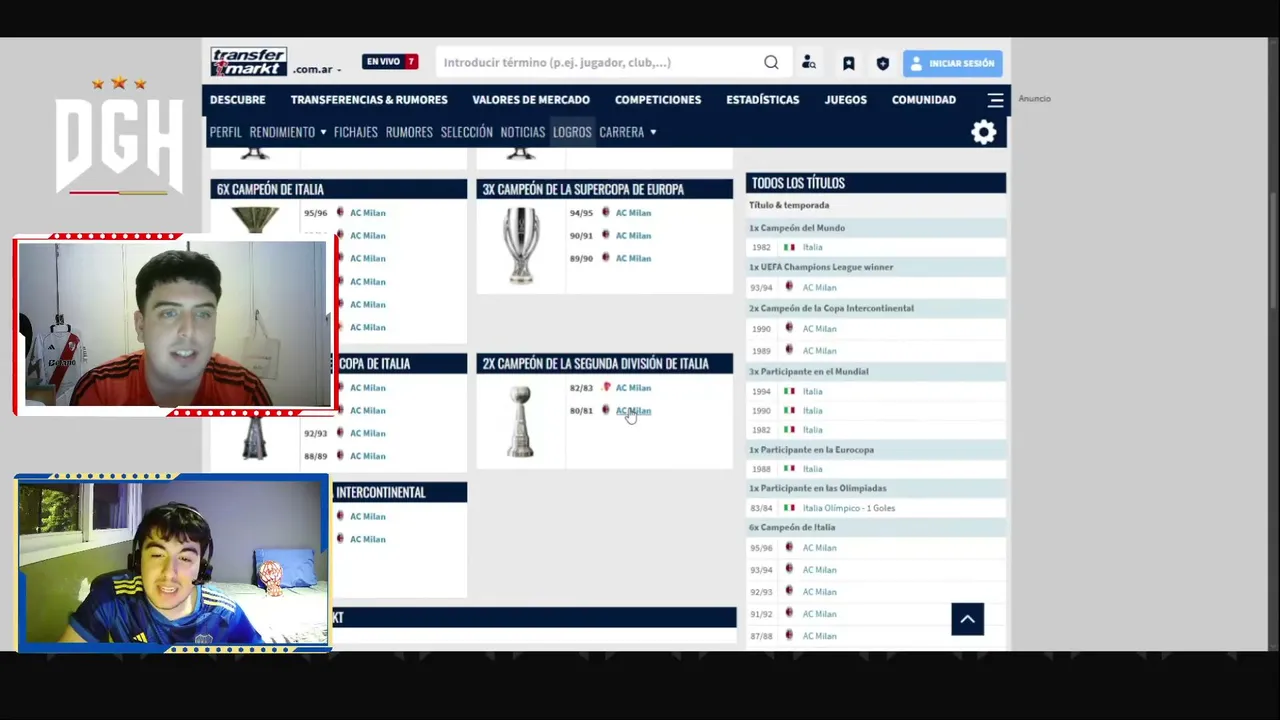Click Milan crest in sidebar 1989 Copa Intercontinental row
1280x720 pixels.
pyautogui.click(x=789, y=350)
